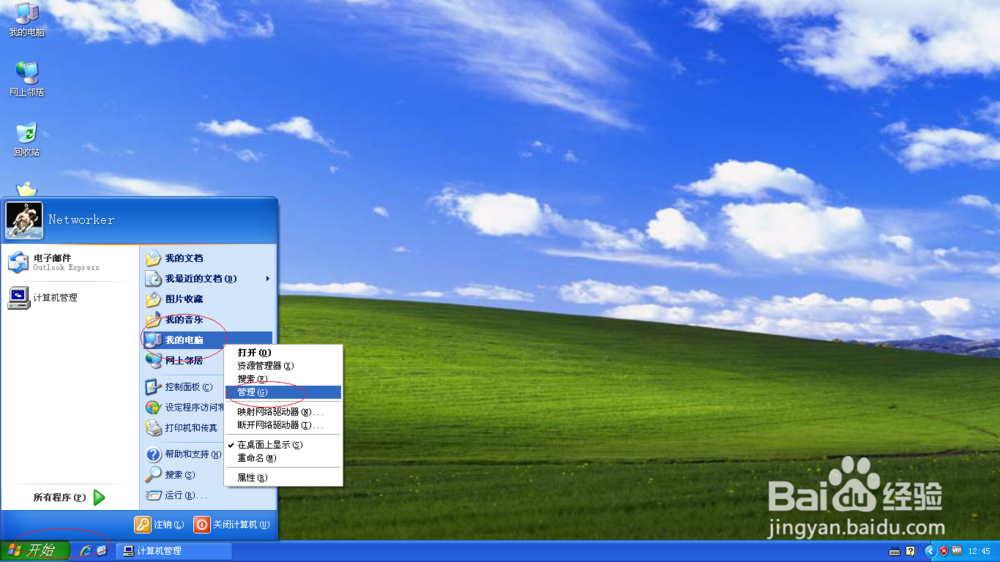
Task: Expand hidden tray icons with the arrow
Action: [930, 551]
